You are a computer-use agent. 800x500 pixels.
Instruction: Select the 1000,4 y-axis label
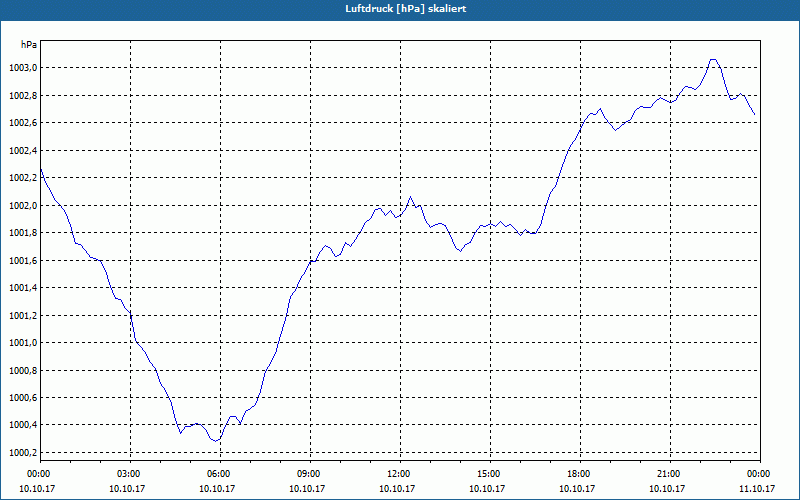[22, 425]
